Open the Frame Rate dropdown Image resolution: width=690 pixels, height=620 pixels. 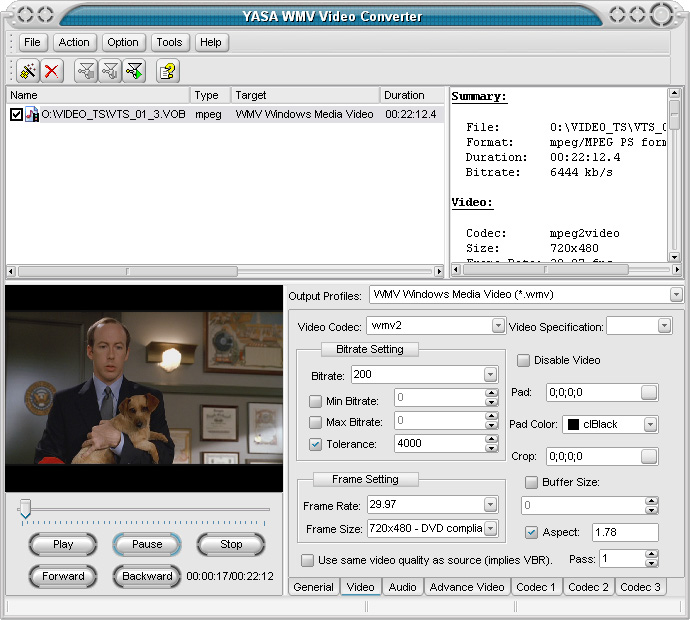pos(490,505)
